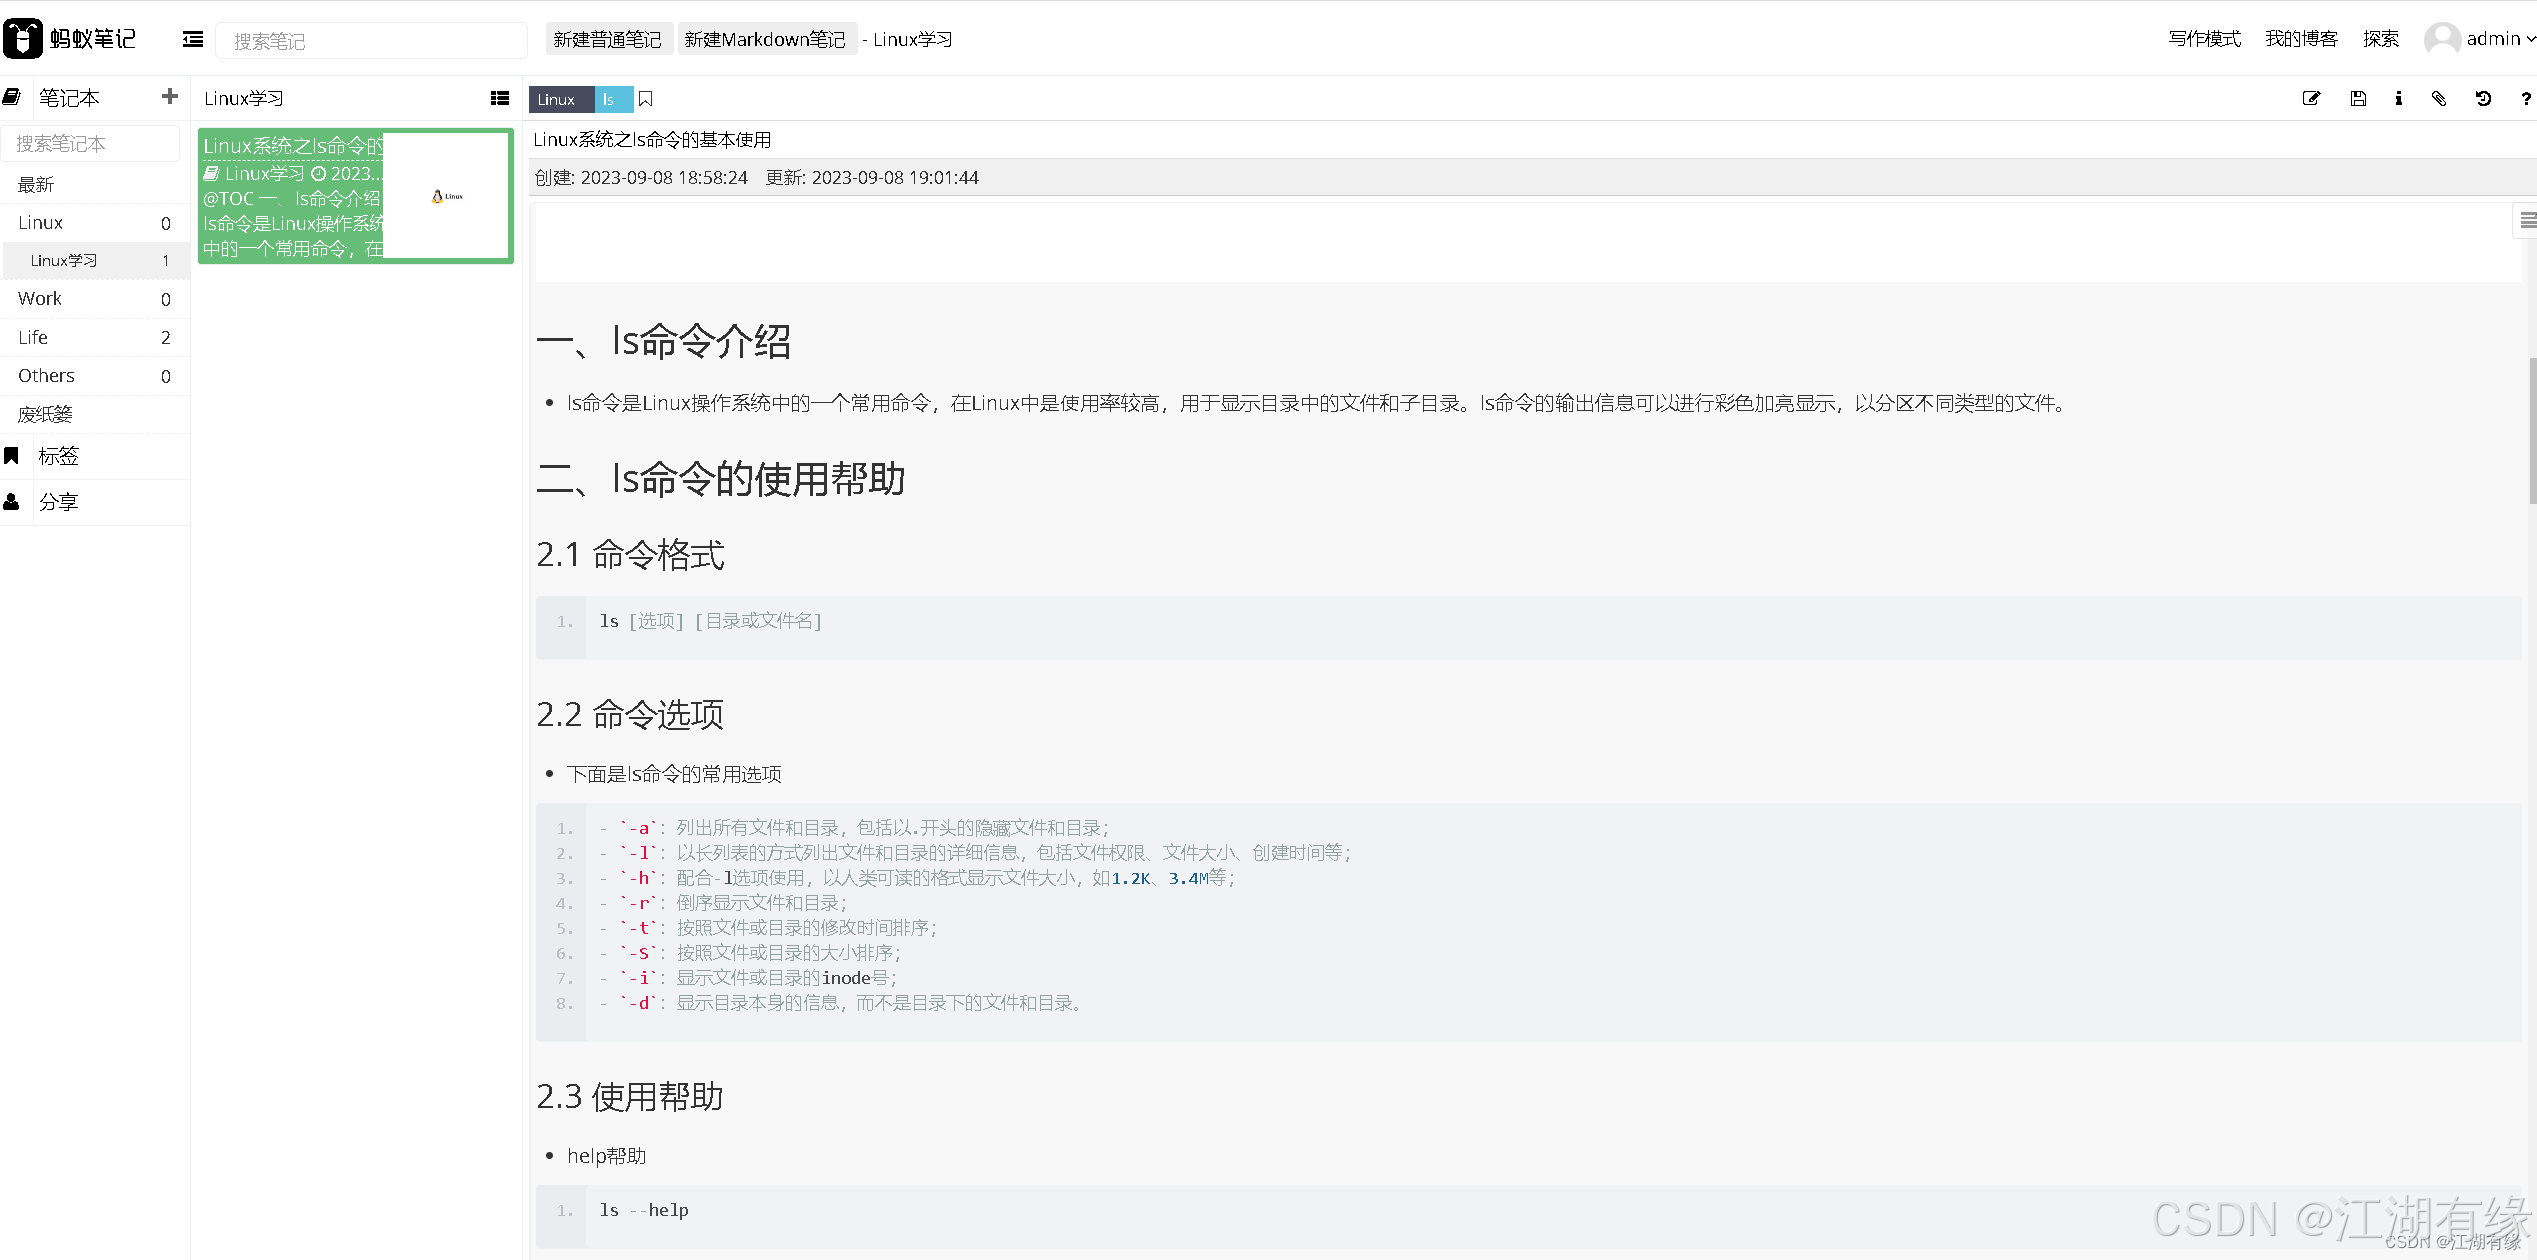This screenshot has height=1260, width=2537.
Task: Open 我的博客 in top menu
Action: pos(2301,39)
